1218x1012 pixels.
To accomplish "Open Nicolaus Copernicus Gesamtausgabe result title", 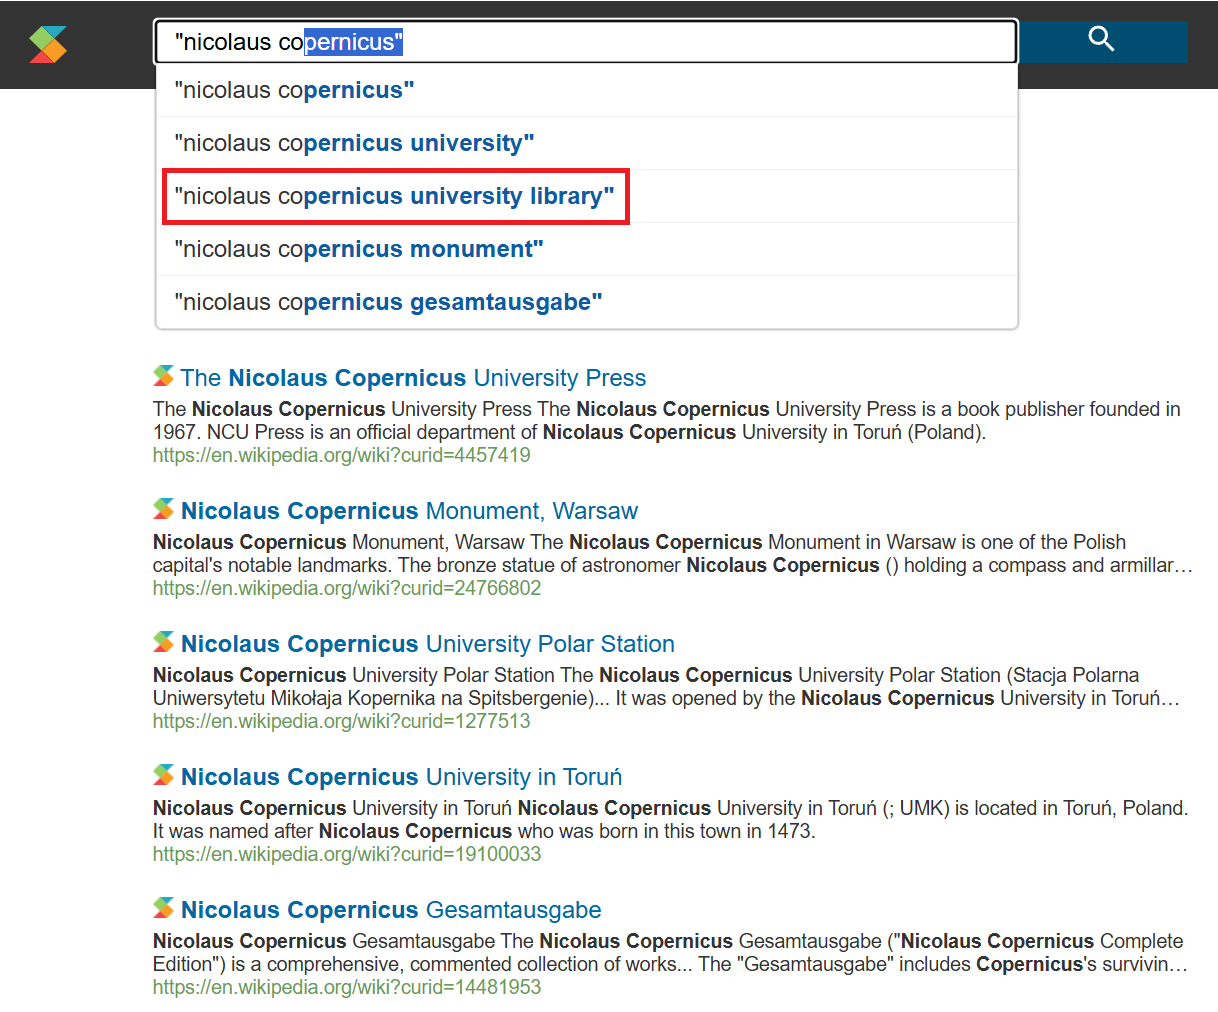I will point(391,910).
